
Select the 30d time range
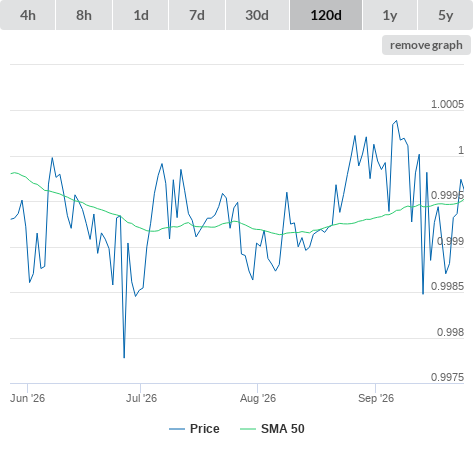tap(257, 15)
